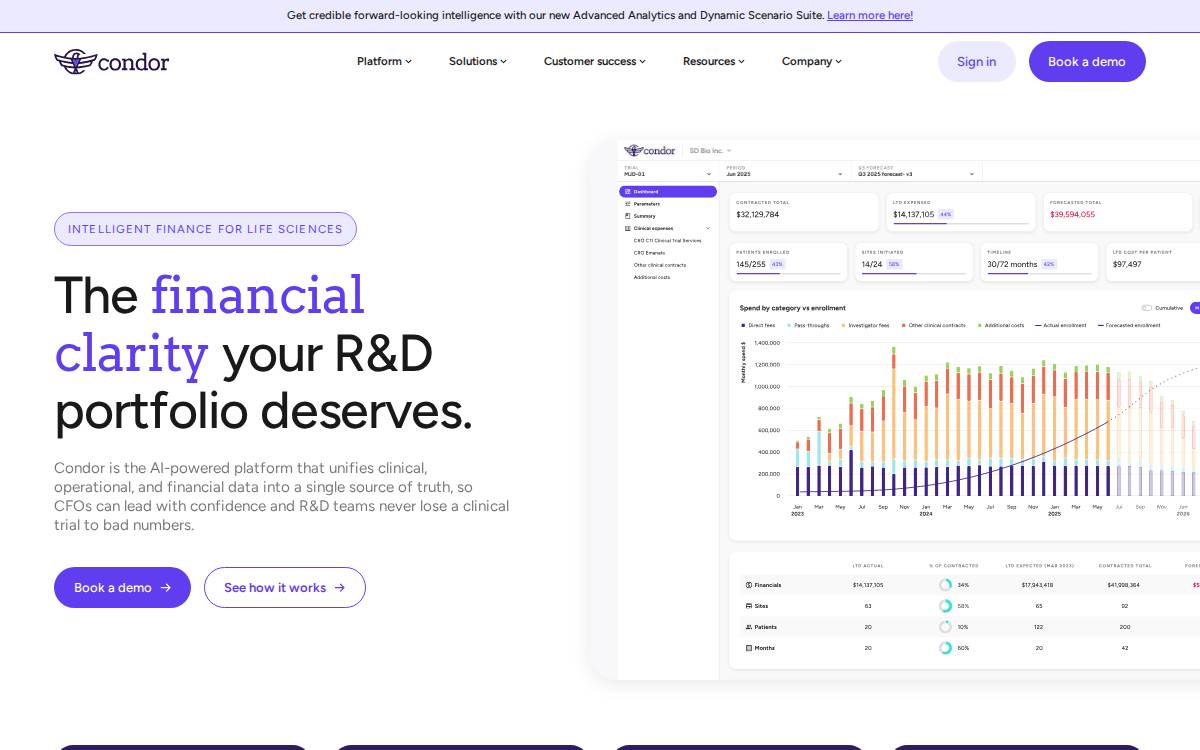Click the Patients Enrolled progress bar
Viewport: 1200px width, 750px height.
click(788, 273)
